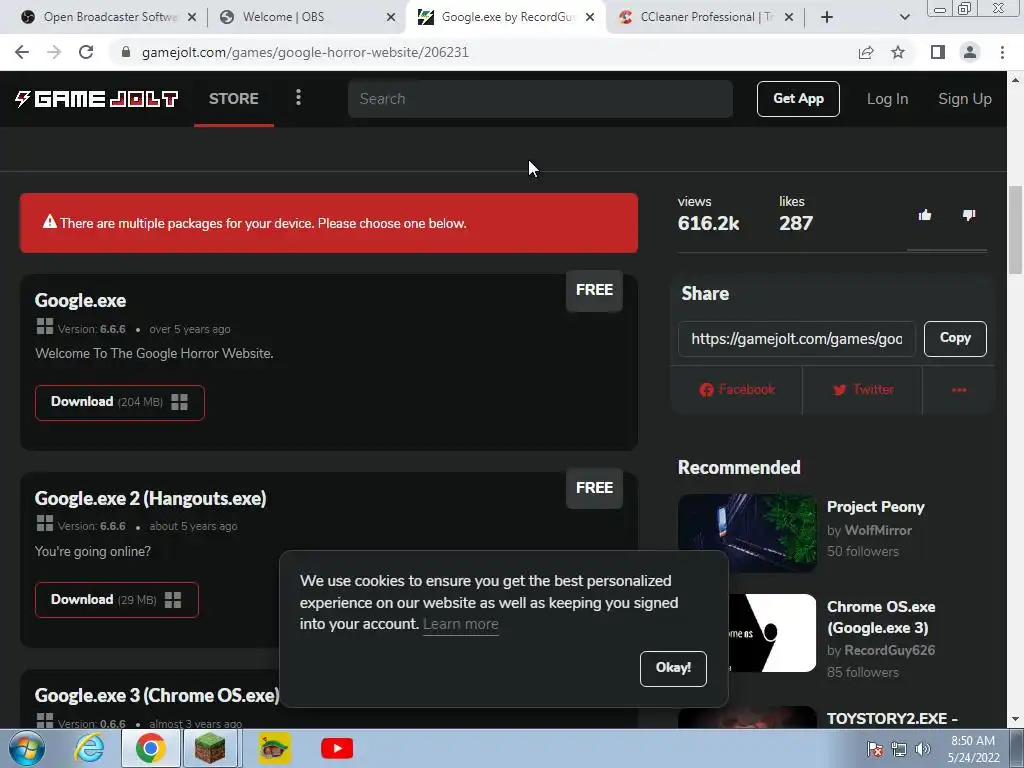Close the CCleaner Professional tab
The height and width of the screenshot is (768, 1024).
coord(789,17)
